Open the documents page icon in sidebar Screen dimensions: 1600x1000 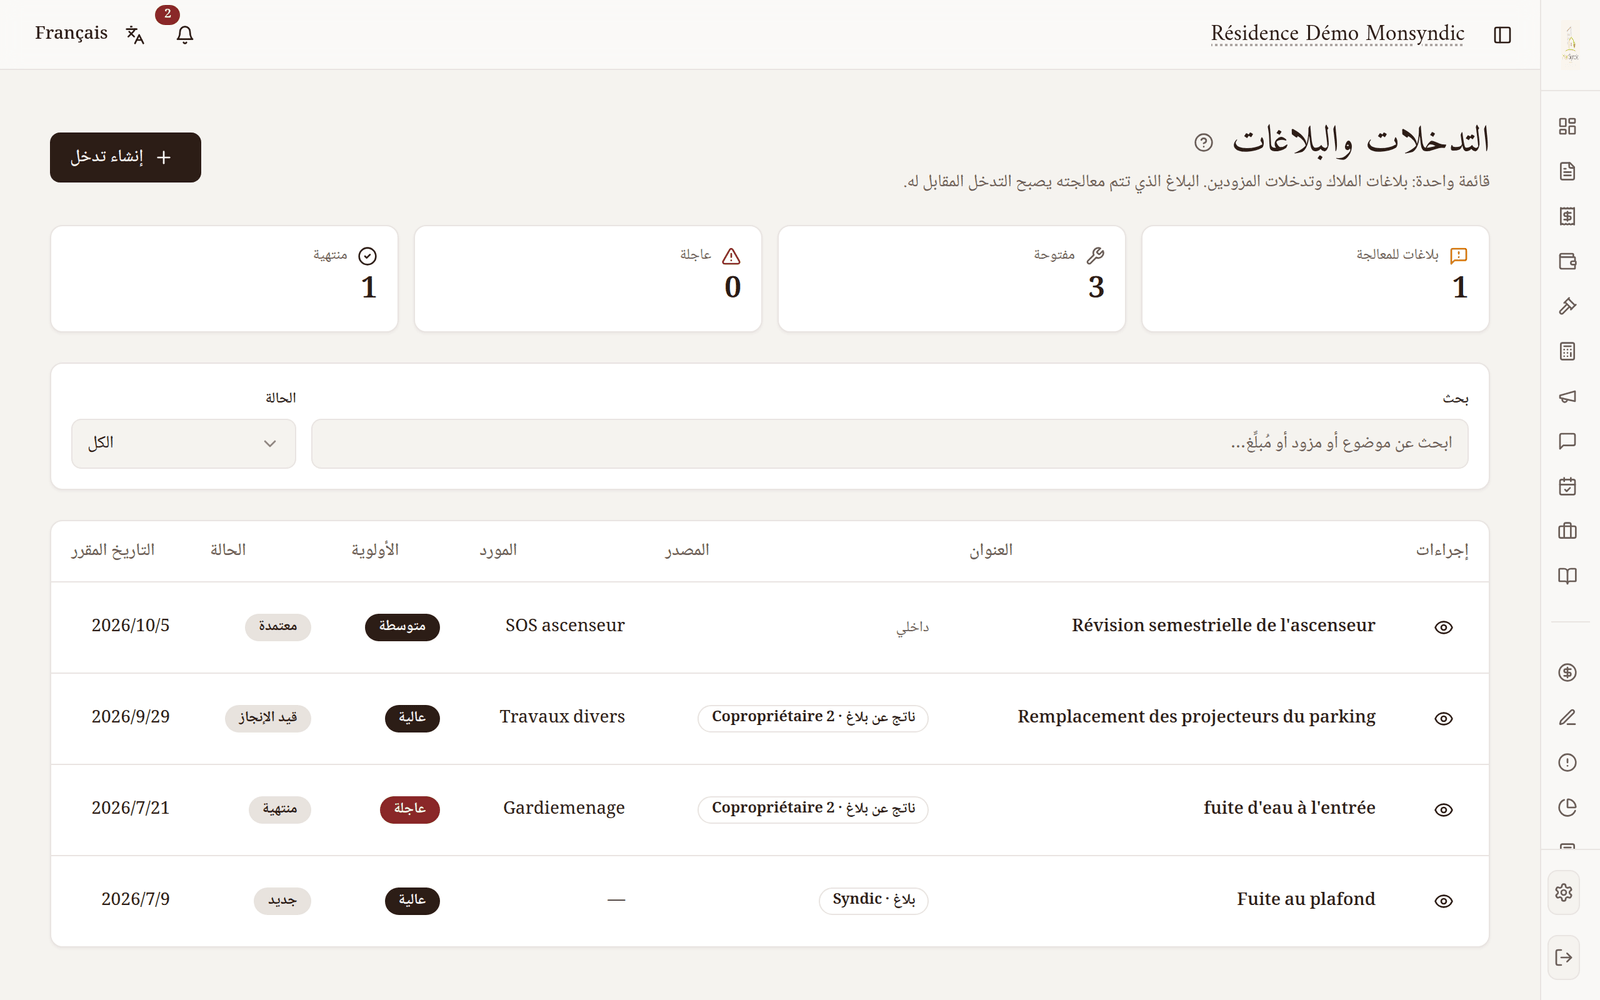coord(1567,171)
